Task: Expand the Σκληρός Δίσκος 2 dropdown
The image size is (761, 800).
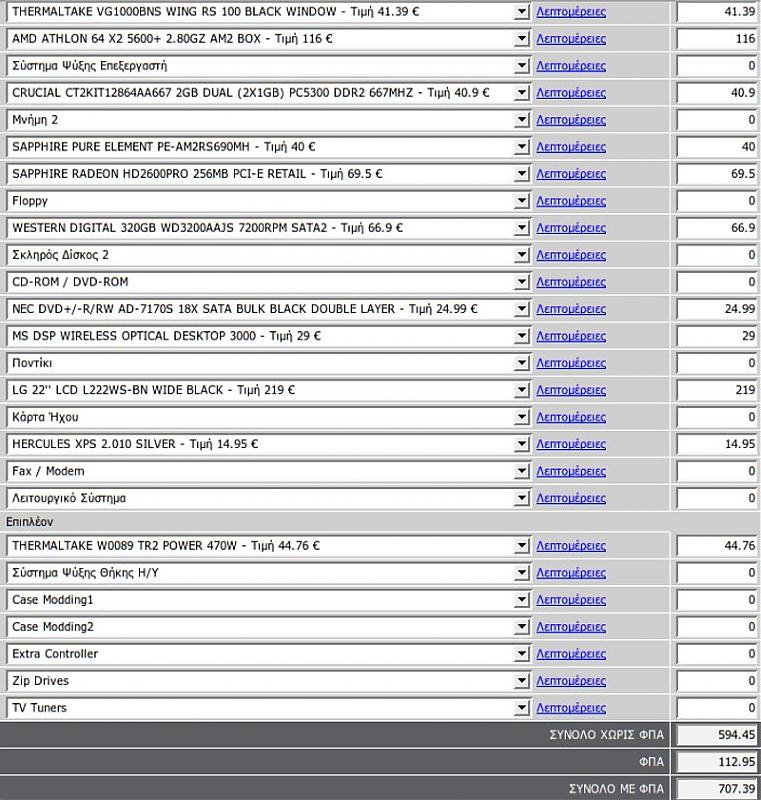Action: [268, 255]
